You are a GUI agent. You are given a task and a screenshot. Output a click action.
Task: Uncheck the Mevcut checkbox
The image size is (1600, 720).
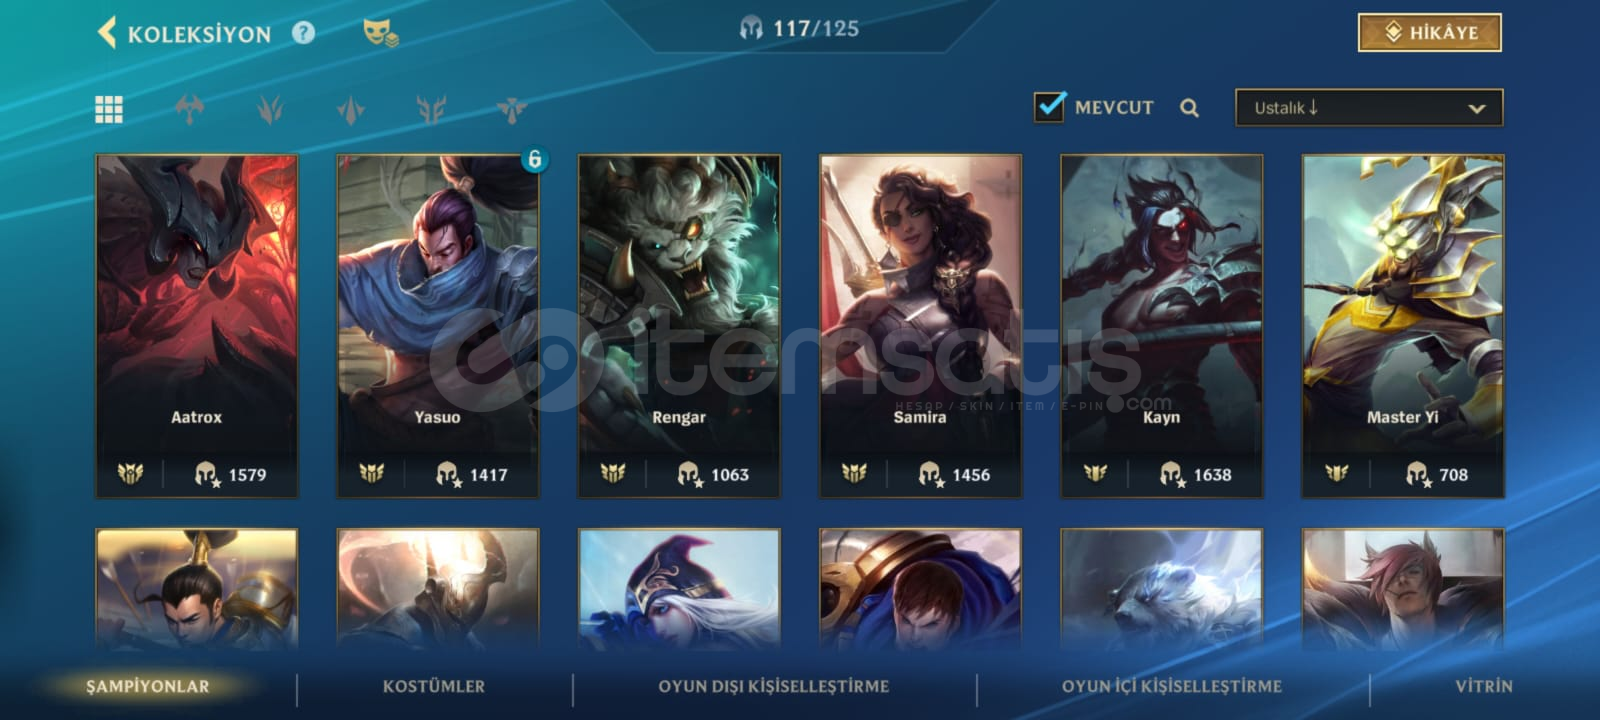click(1049, 106)
